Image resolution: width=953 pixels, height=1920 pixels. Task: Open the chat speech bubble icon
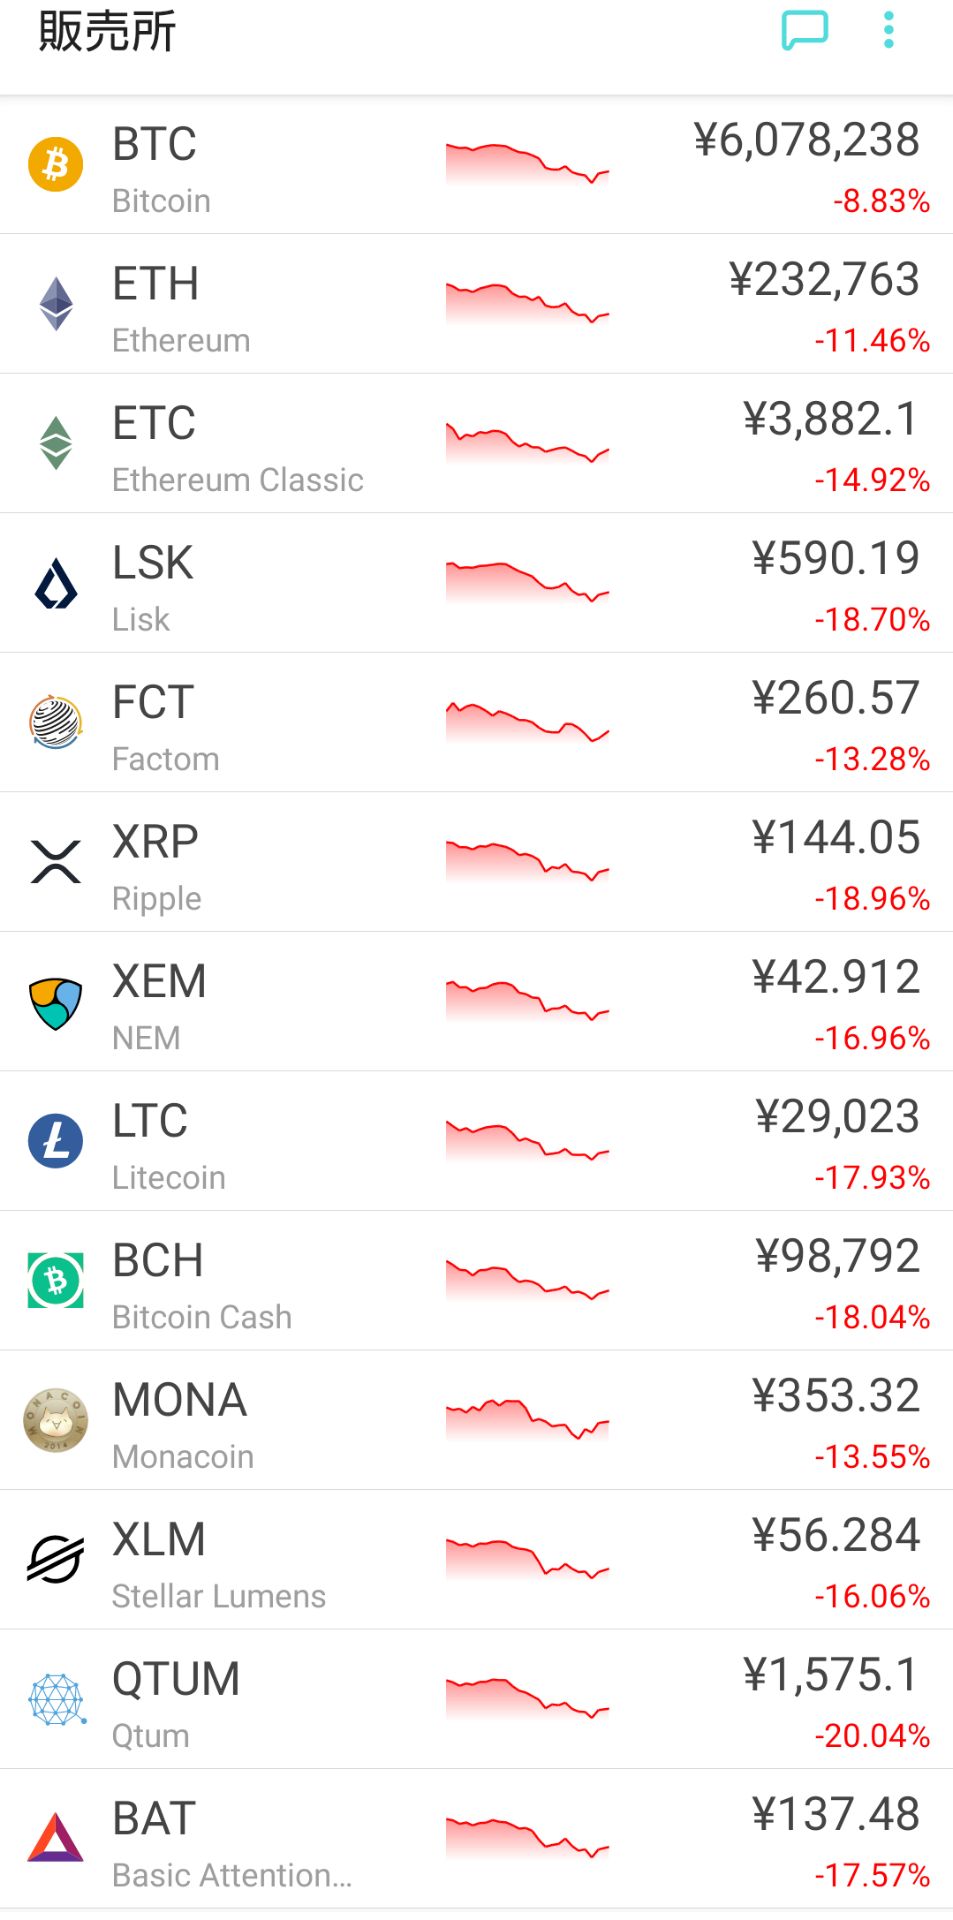[805, 30]
